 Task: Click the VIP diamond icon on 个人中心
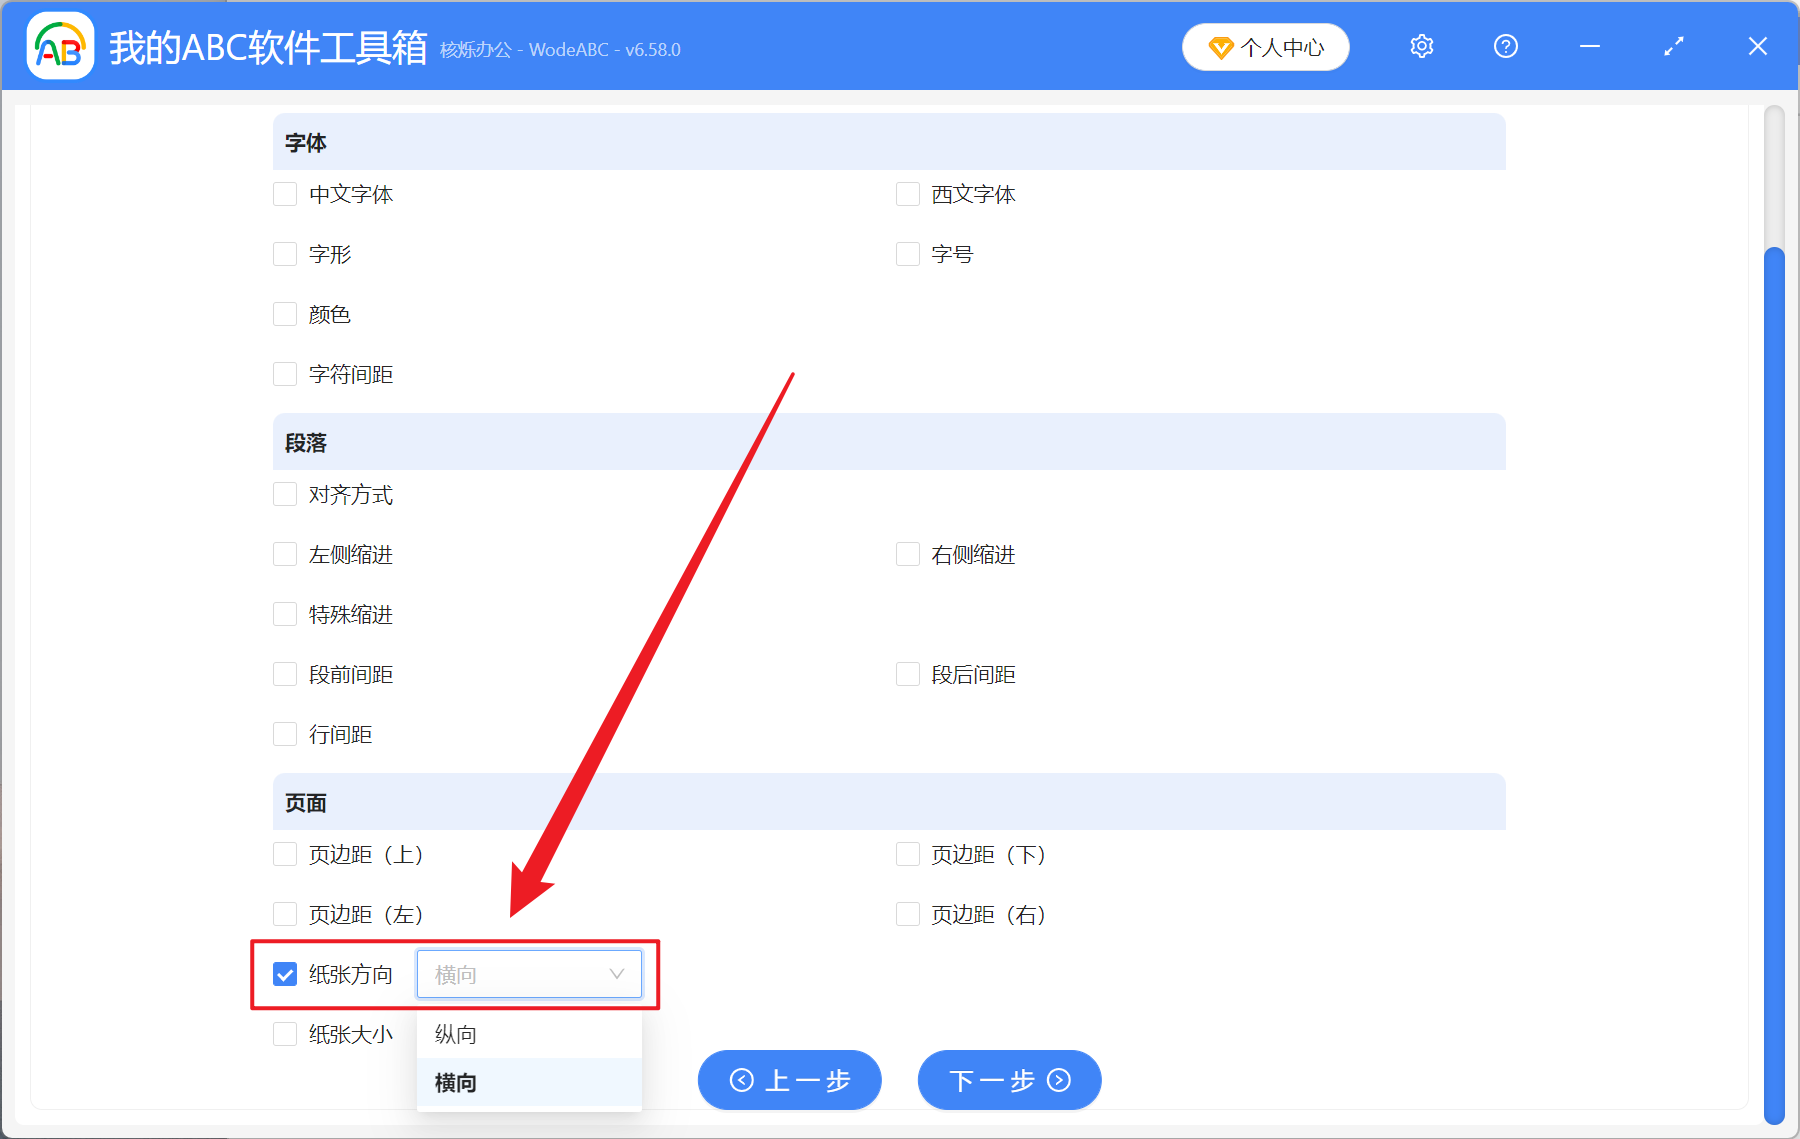pos(1221,47)
